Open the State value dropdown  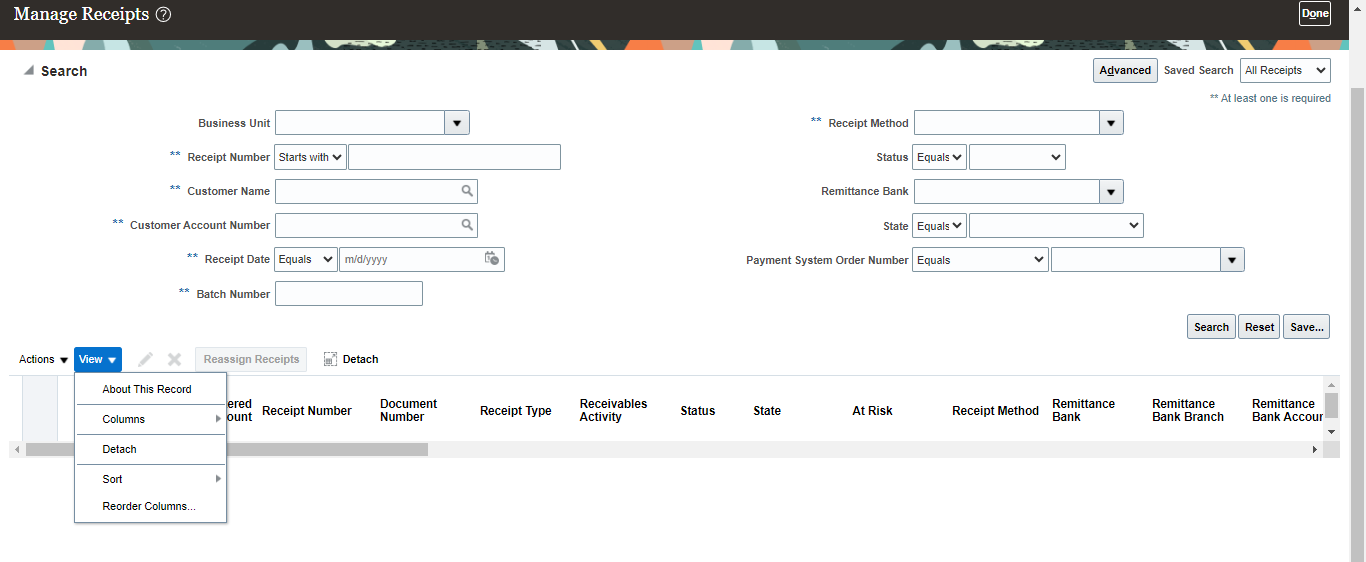click(1056, 226)
